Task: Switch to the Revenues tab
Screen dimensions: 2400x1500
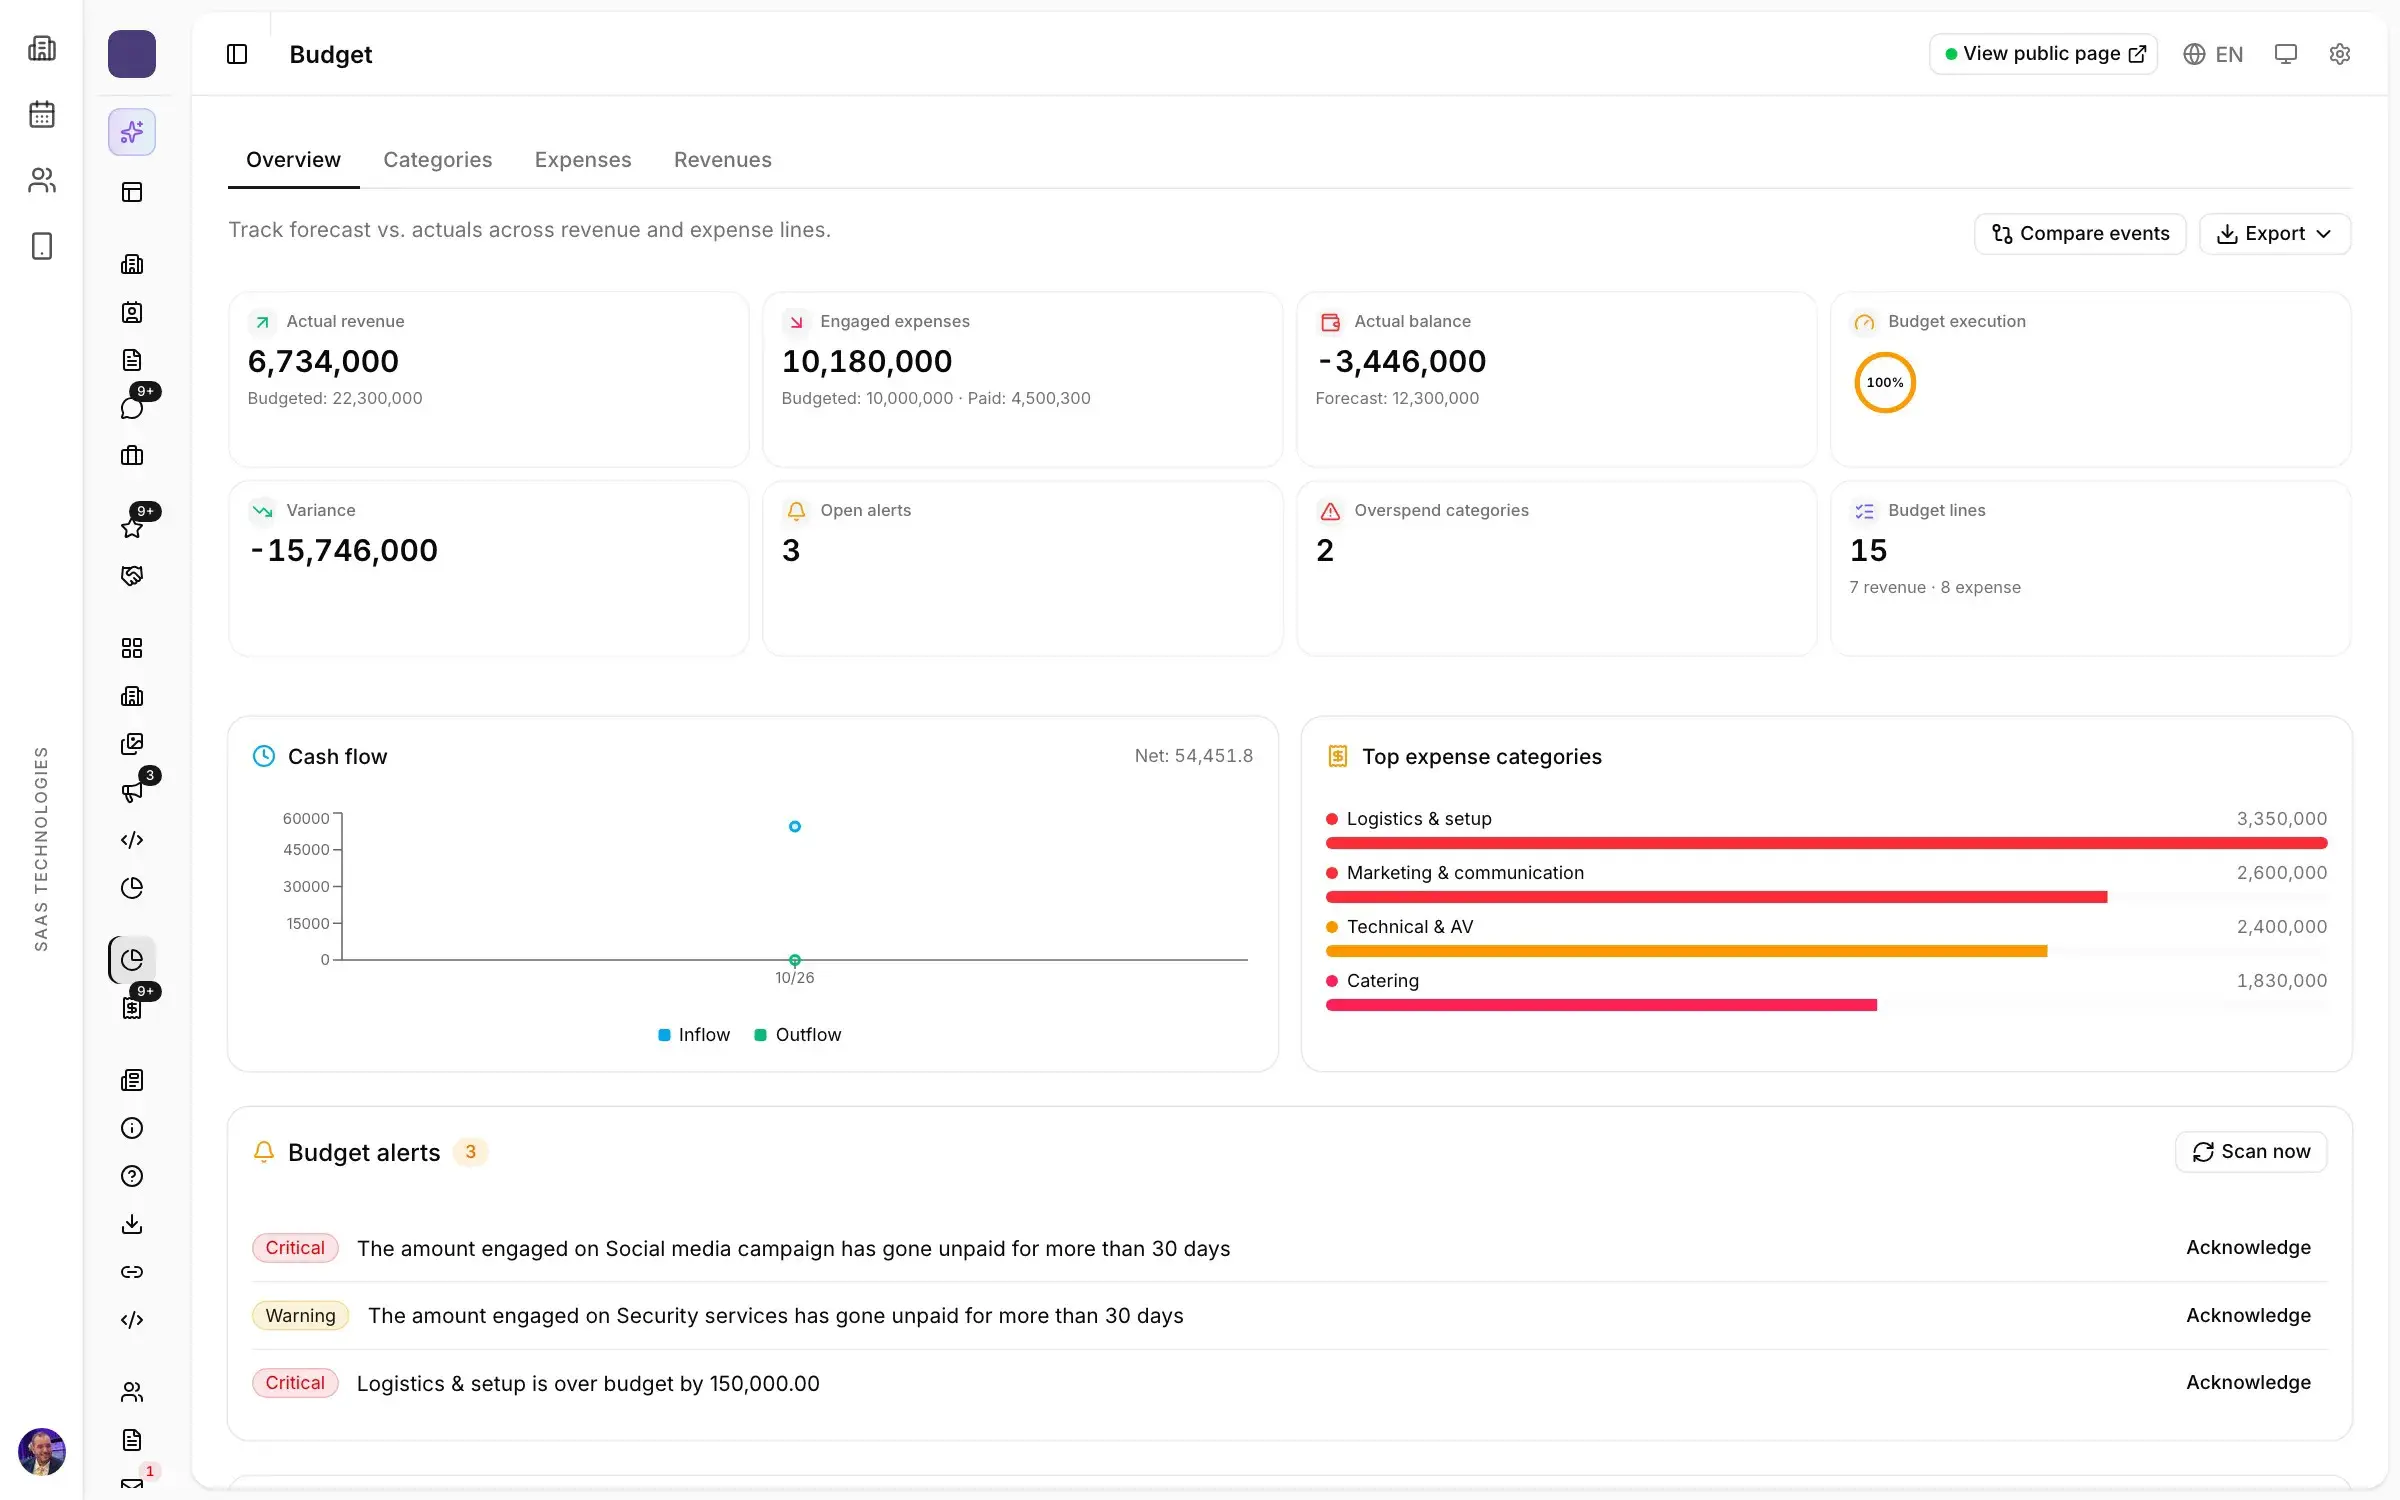Action: (723, 160)
